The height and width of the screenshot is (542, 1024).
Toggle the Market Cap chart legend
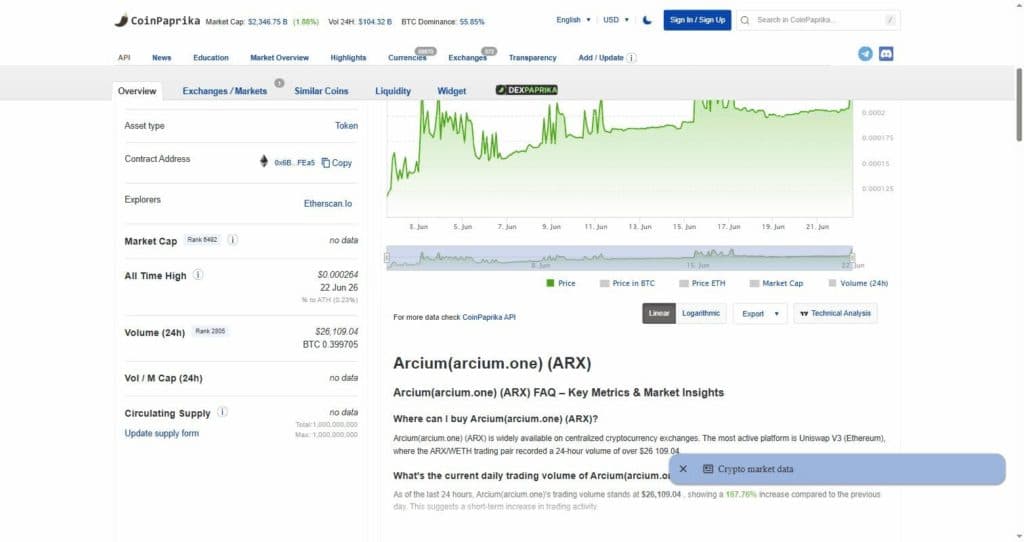click(x=776, y=283)
